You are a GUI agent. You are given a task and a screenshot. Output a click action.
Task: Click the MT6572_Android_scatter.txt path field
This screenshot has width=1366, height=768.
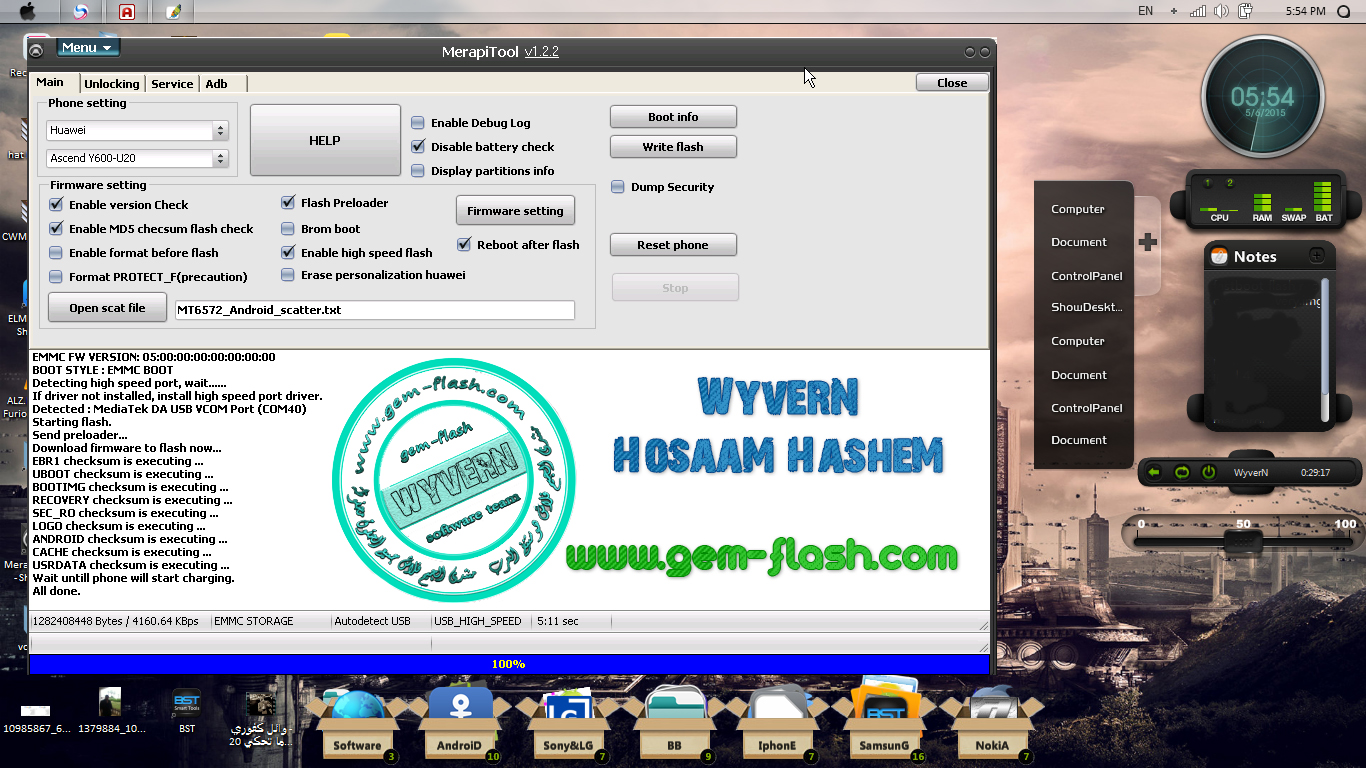click(375, 310)
